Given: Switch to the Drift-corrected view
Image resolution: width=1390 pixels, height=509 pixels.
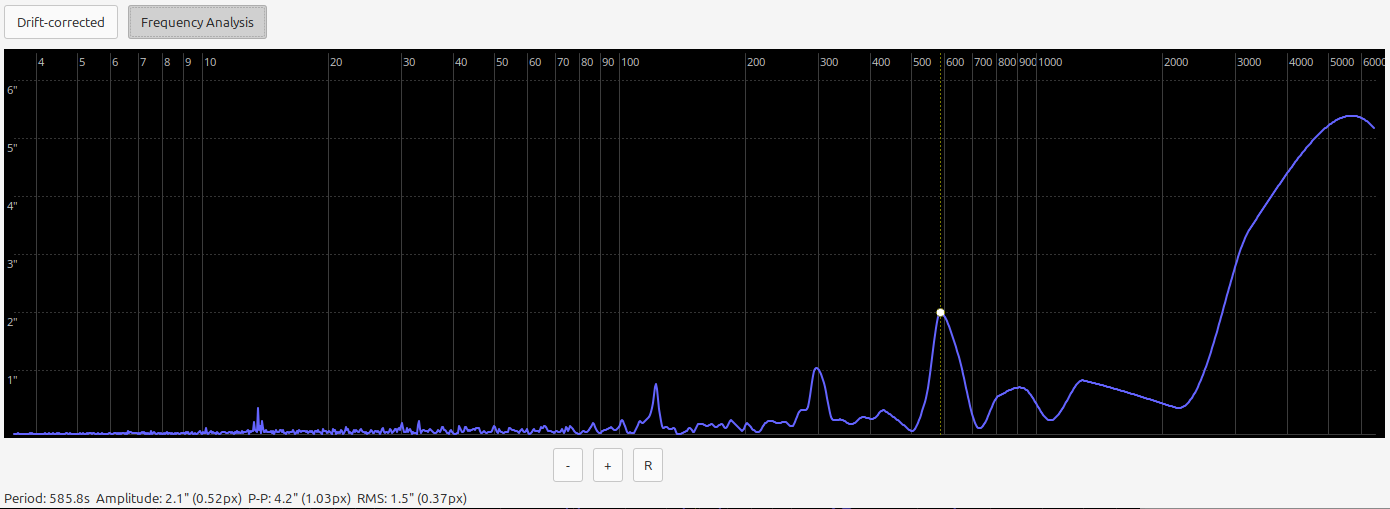Looking at the screenshot, I should (x=61, y=22).
